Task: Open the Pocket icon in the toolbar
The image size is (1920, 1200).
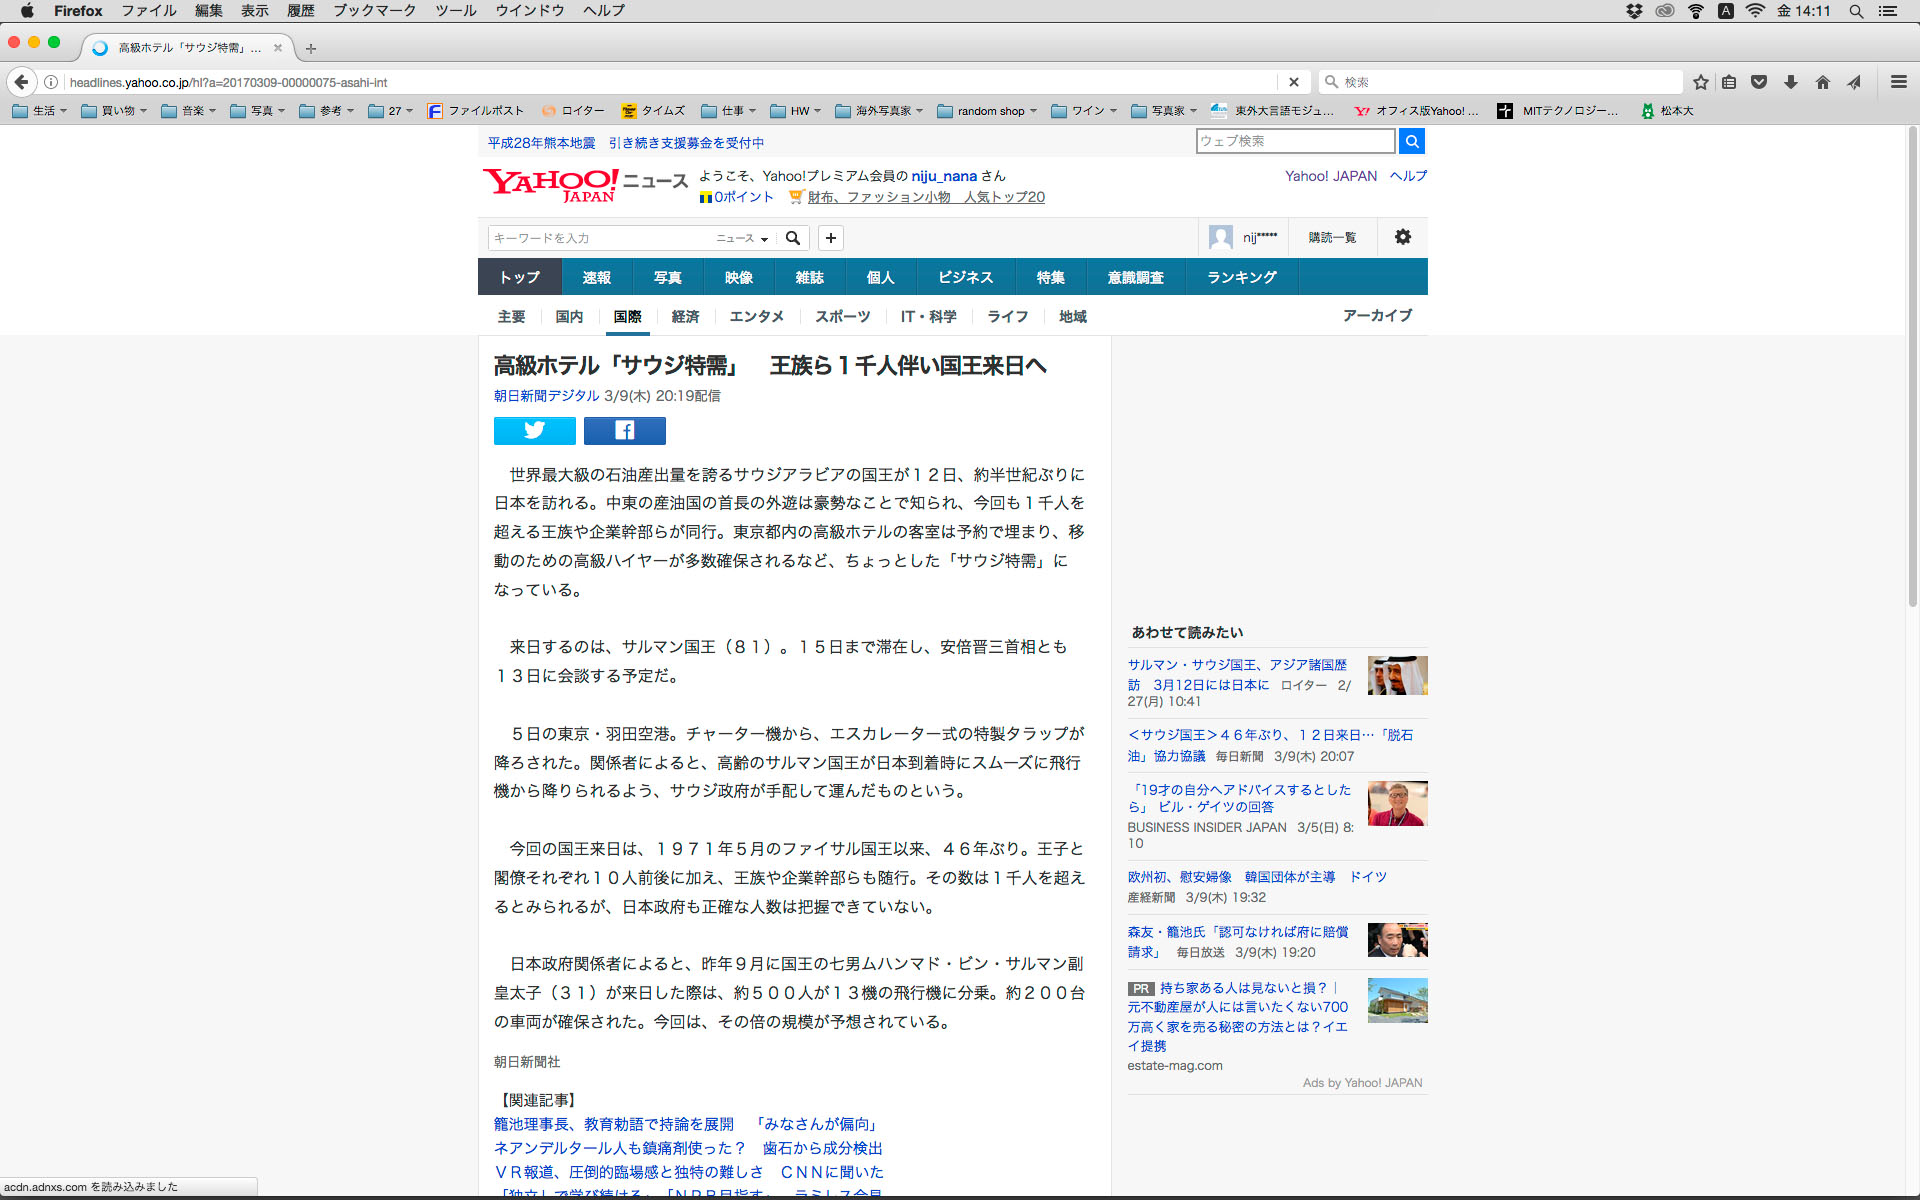Action: point(1759,82)
